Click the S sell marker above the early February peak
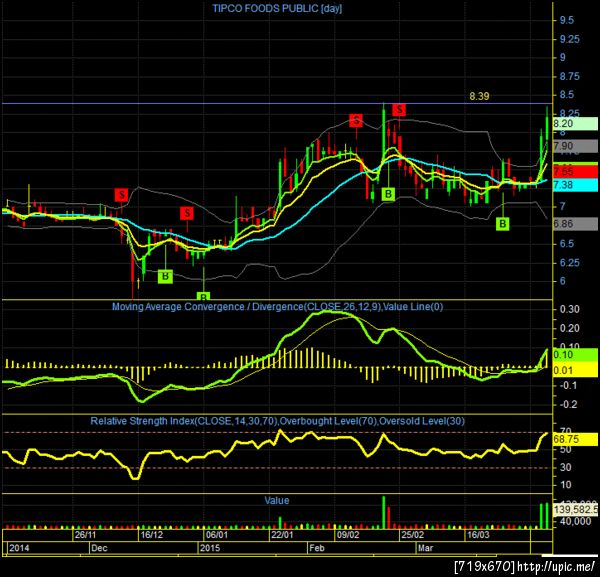This screenshot has width=600, height=577. click(x=356, y=120)
